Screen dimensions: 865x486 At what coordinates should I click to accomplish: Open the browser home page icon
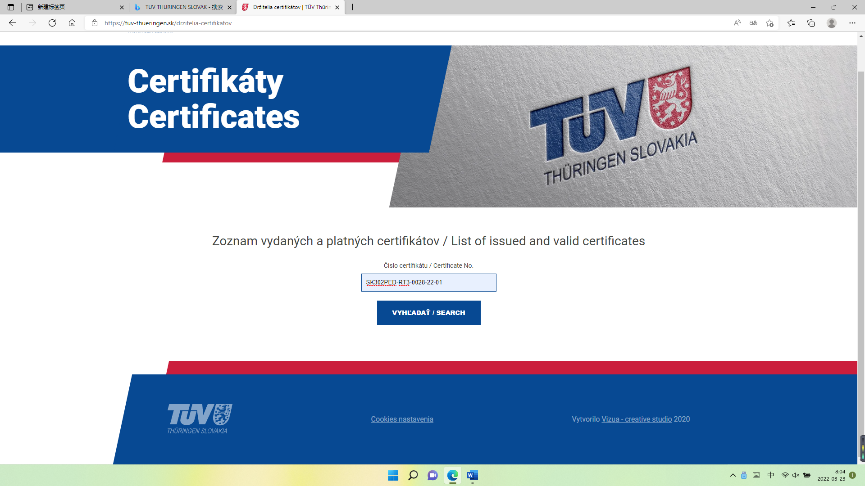(72, 23)
